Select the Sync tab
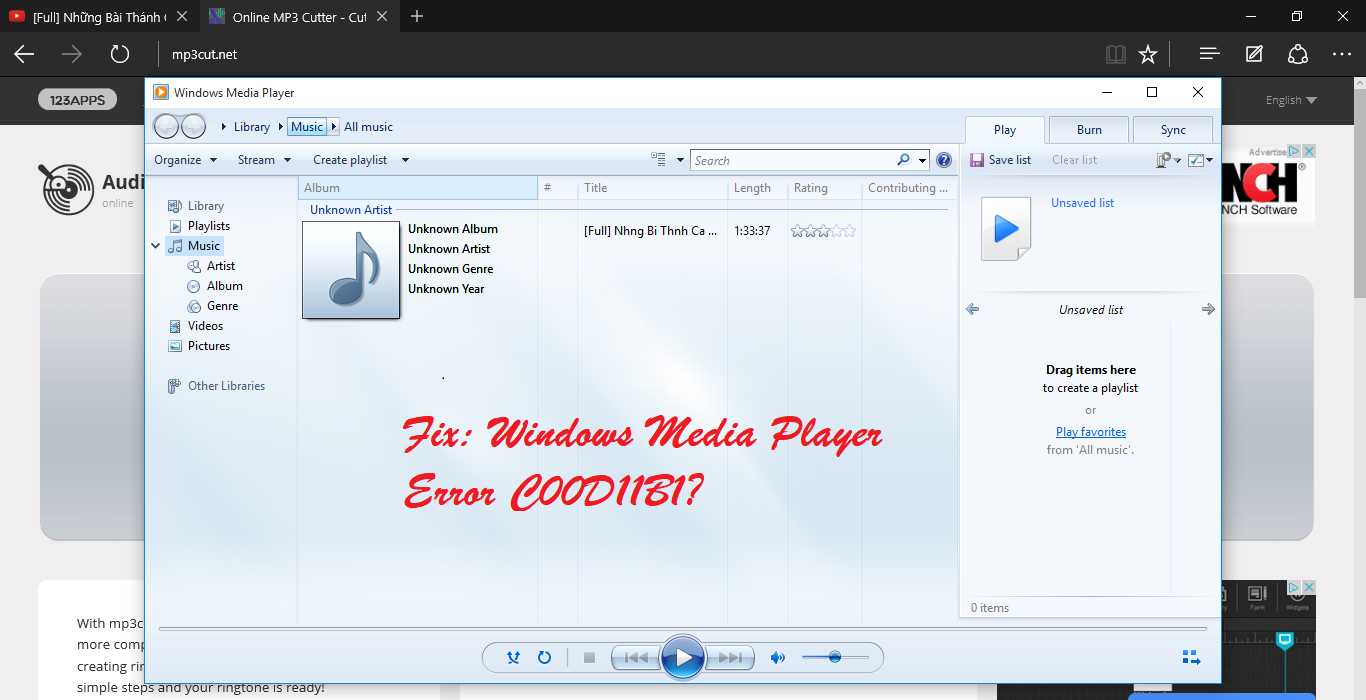1366x700 pixels. (x=1172, y=129)
